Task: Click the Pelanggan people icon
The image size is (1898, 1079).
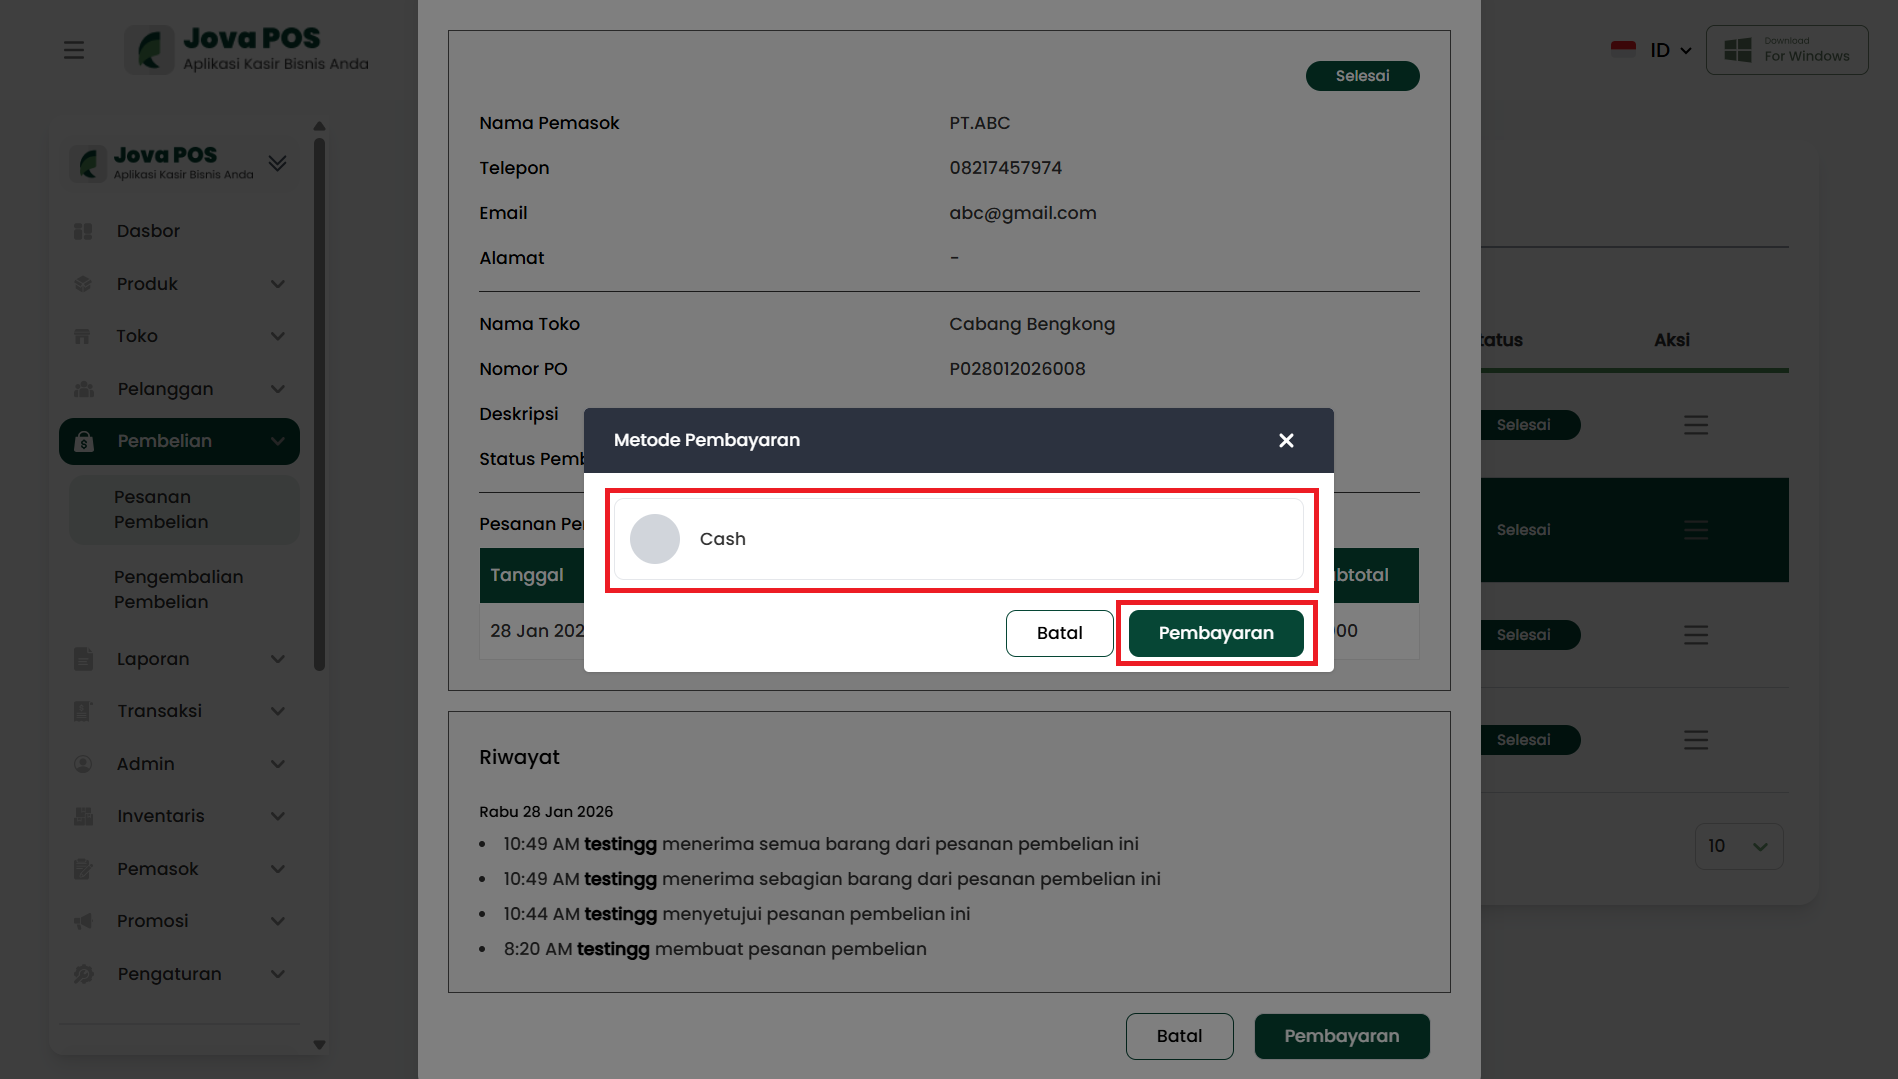Action: coord(84,389)
